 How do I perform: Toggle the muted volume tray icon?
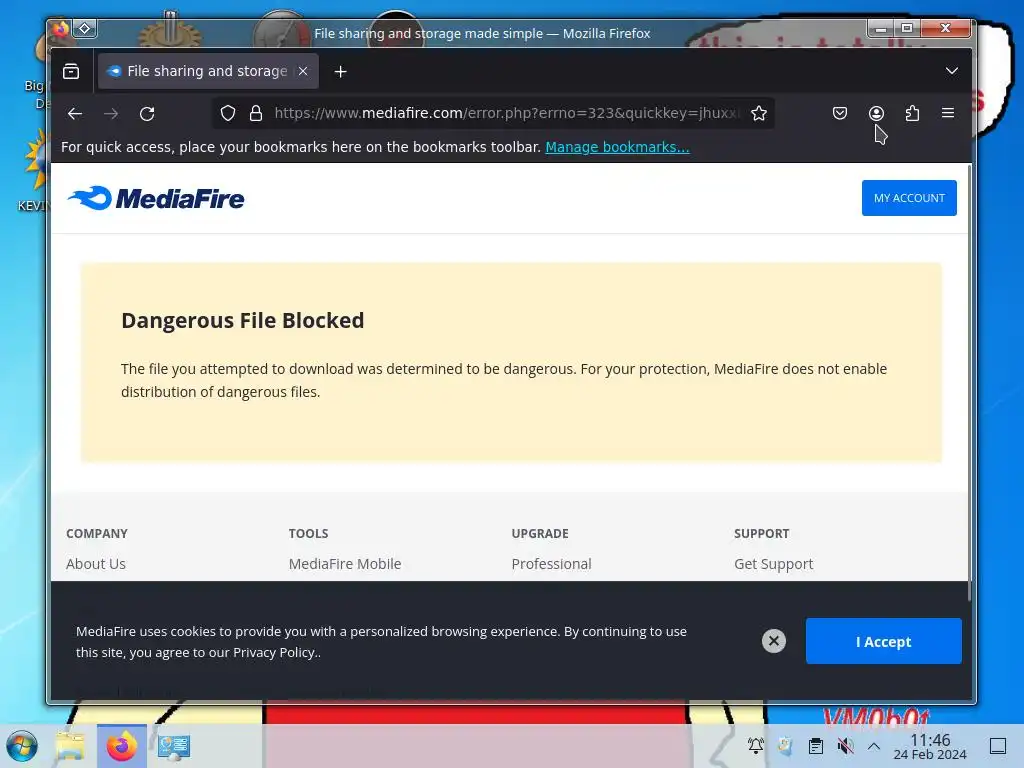tap(845, 745)
